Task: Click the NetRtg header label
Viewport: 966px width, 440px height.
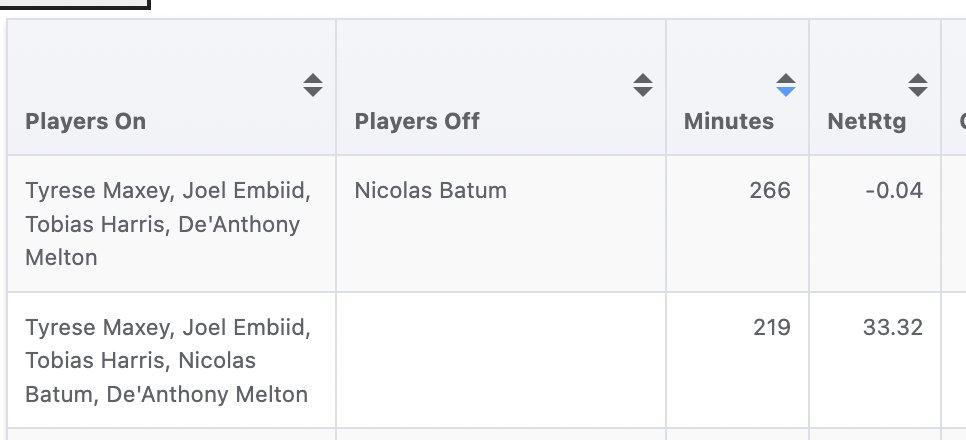Action: [x=866, y=121]
